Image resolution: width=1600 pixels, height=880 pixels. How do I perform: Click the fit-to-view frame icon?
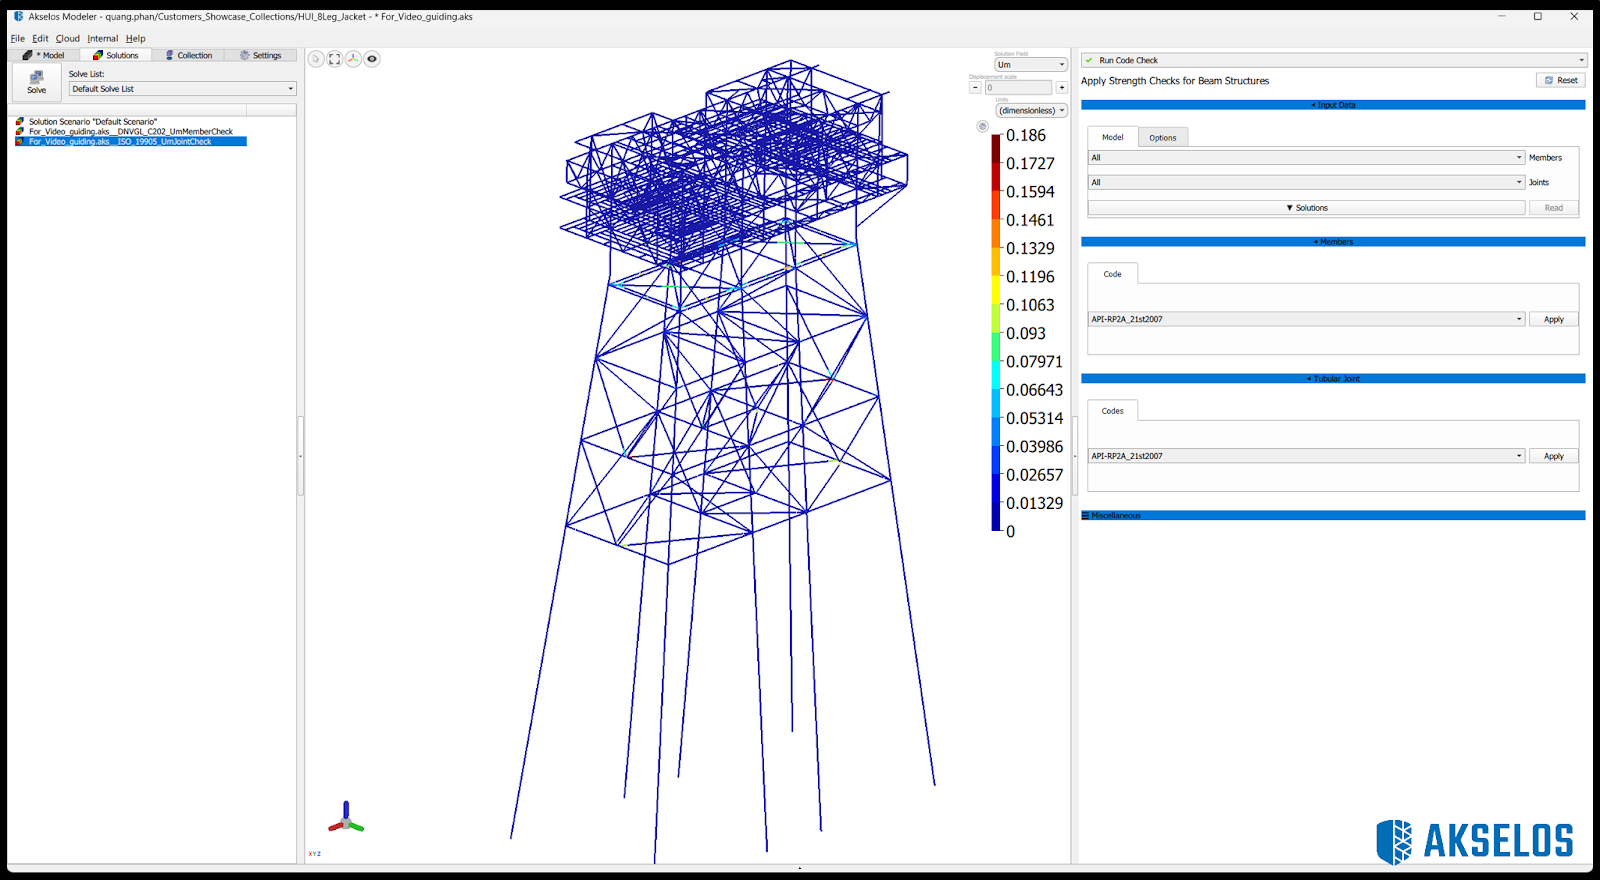tap(335, 59)
